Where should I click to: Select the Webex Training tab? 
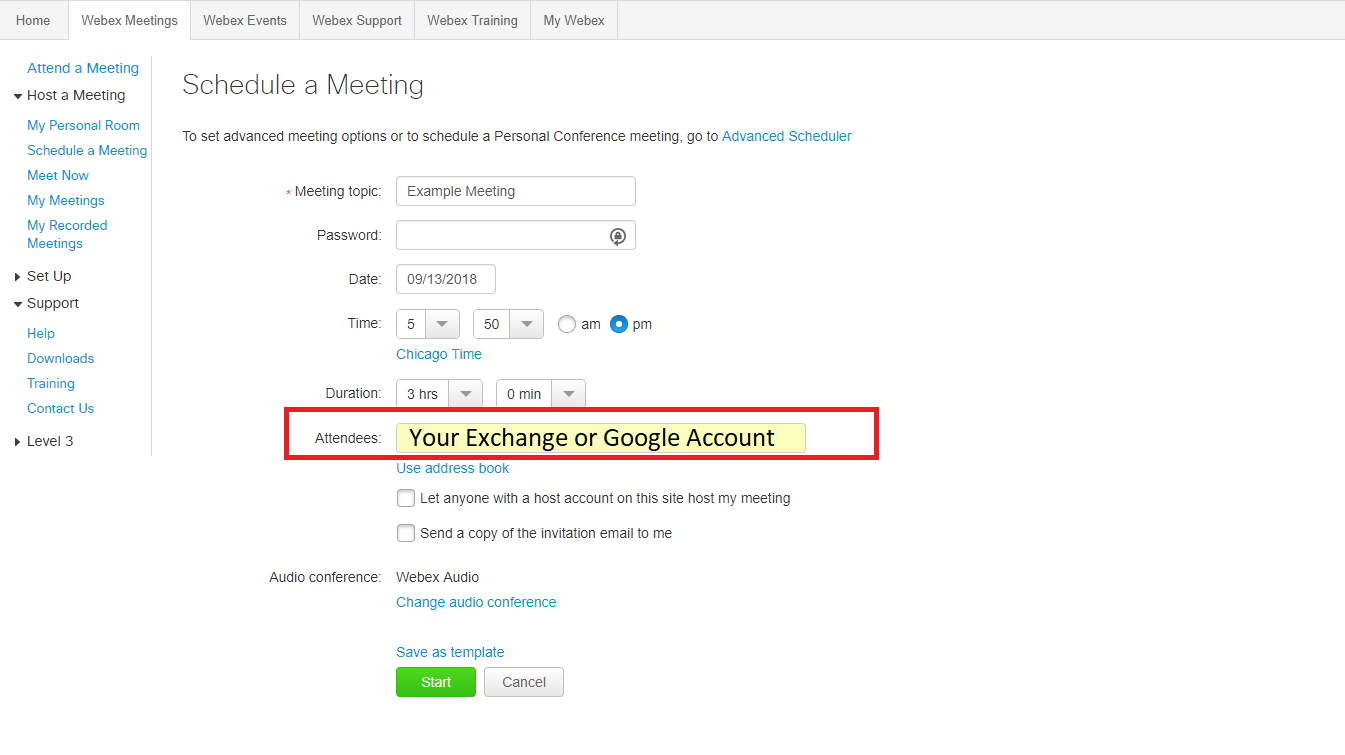pos(472,20)
